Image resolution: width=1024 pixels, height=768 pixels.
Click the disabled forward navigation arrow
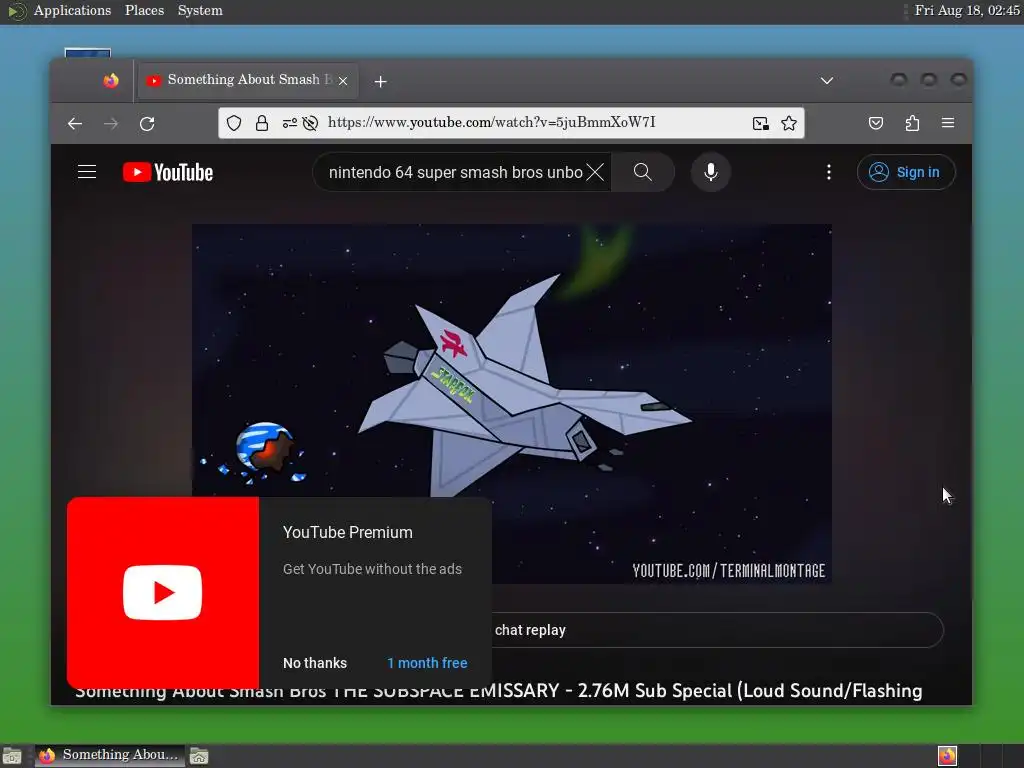click(x=111, y=123)
